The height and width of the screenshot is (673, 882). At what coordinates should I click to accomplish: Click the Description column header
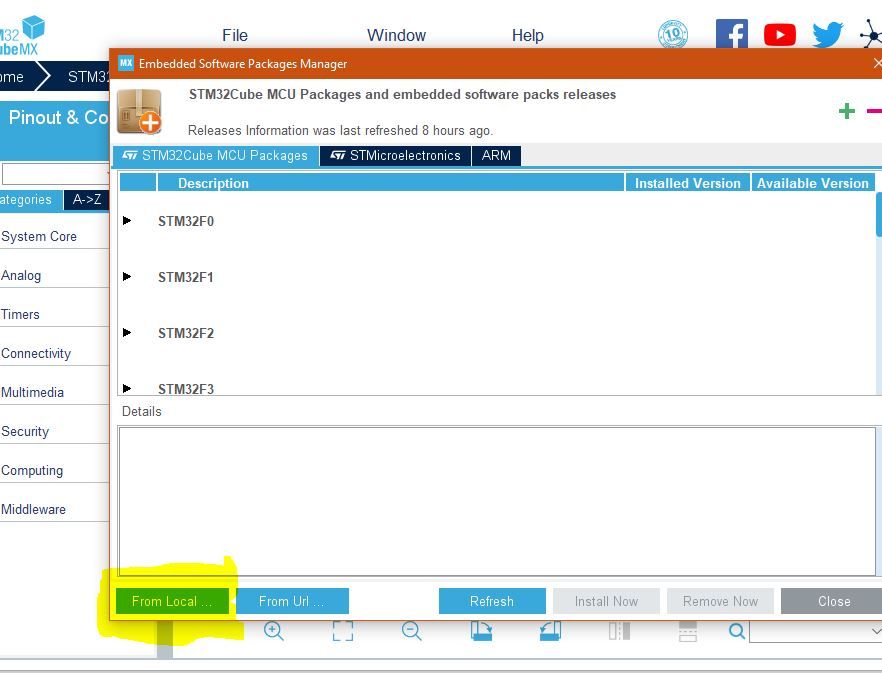point(391,183)
